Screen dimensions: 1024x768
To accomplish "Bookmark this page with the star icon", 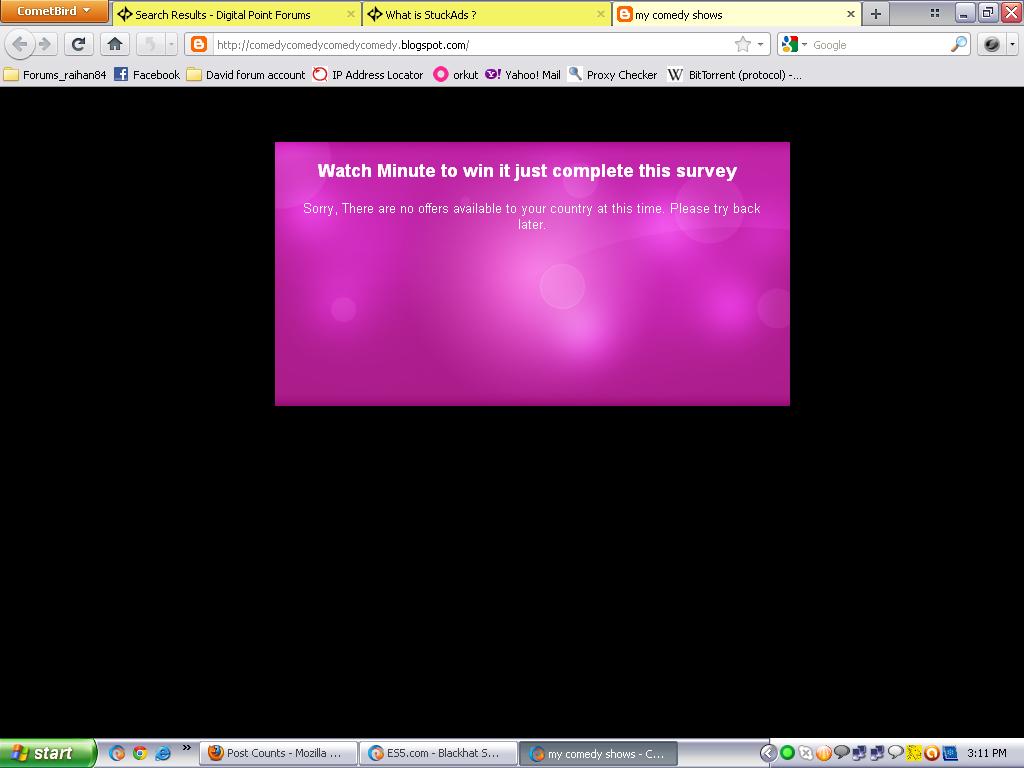I will pos(743,44).
